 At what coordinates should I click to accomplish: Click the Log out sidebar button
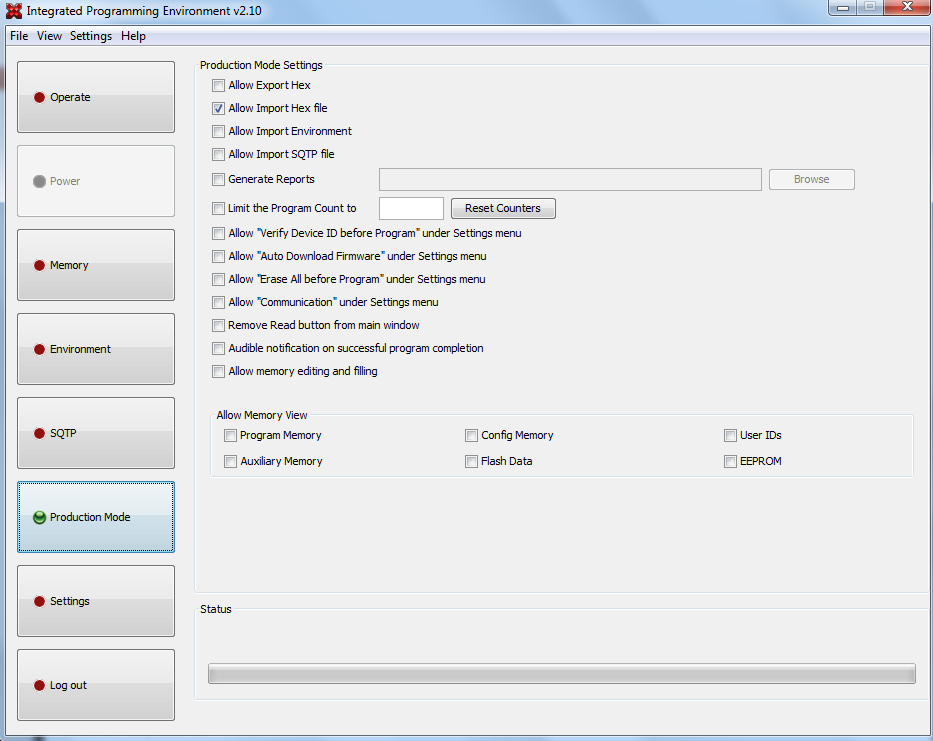95,685
